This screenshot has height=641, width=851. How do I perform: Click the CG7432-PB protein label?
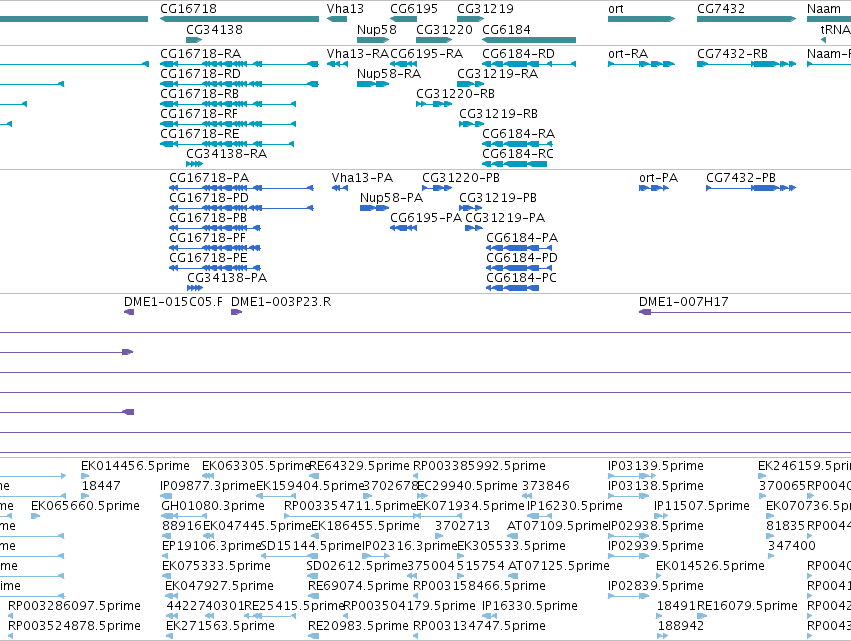[741, 178]
